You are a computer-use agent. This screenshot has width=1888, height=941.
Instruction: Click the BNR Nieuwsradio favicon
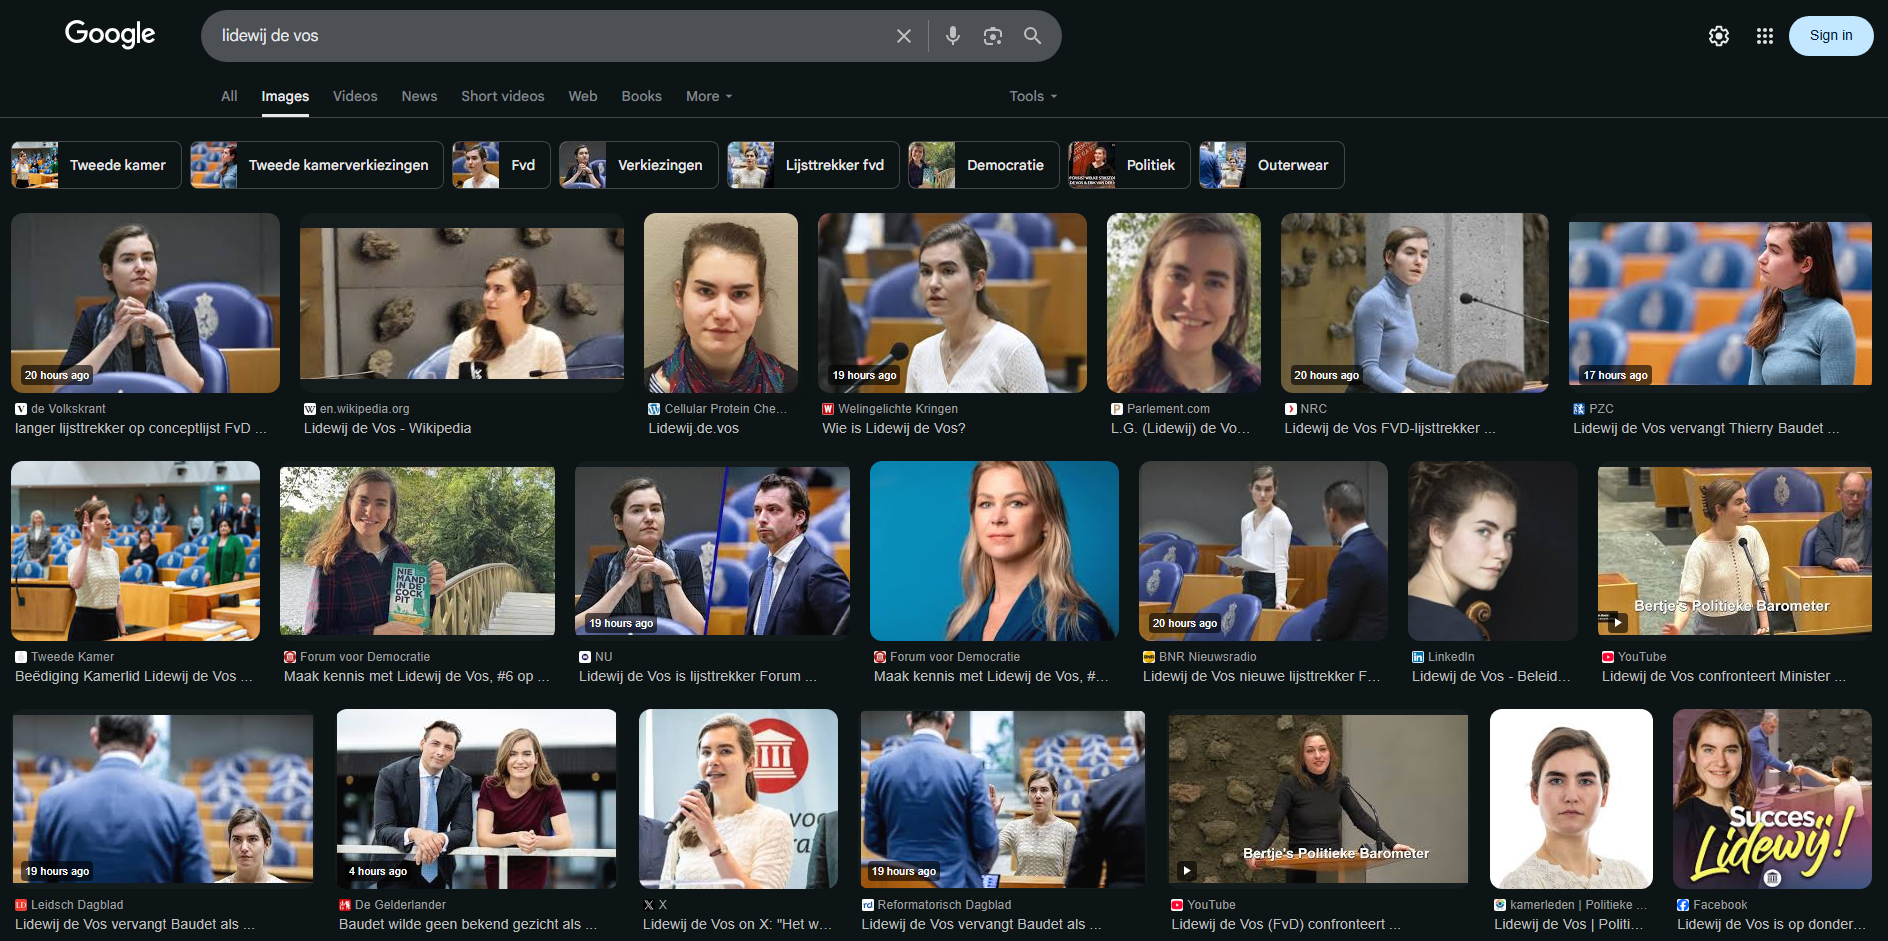(1149, 657)
